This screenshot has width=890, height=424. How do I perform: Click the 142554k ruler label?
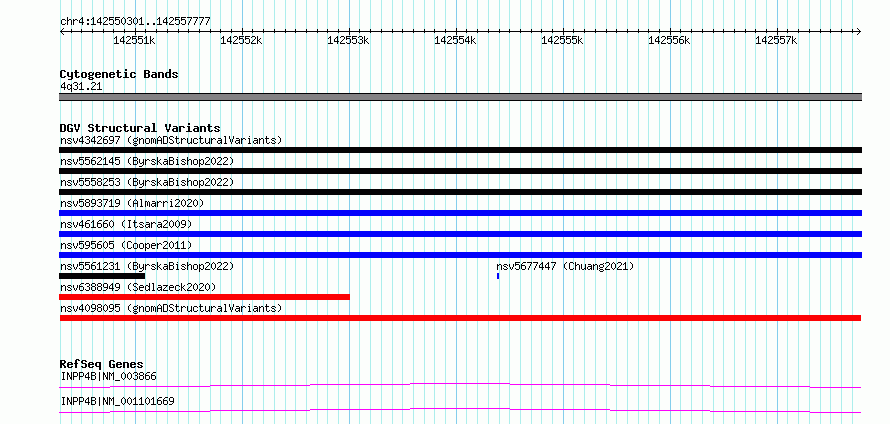click(x=455, y=41)
